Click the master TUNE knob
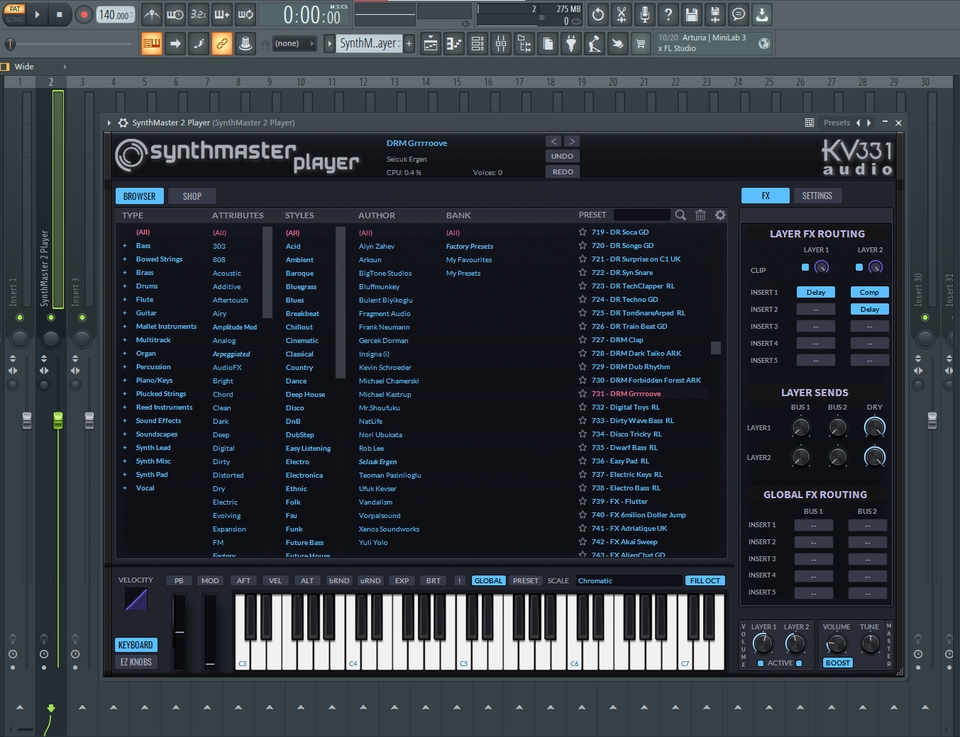 coord(870,643)
